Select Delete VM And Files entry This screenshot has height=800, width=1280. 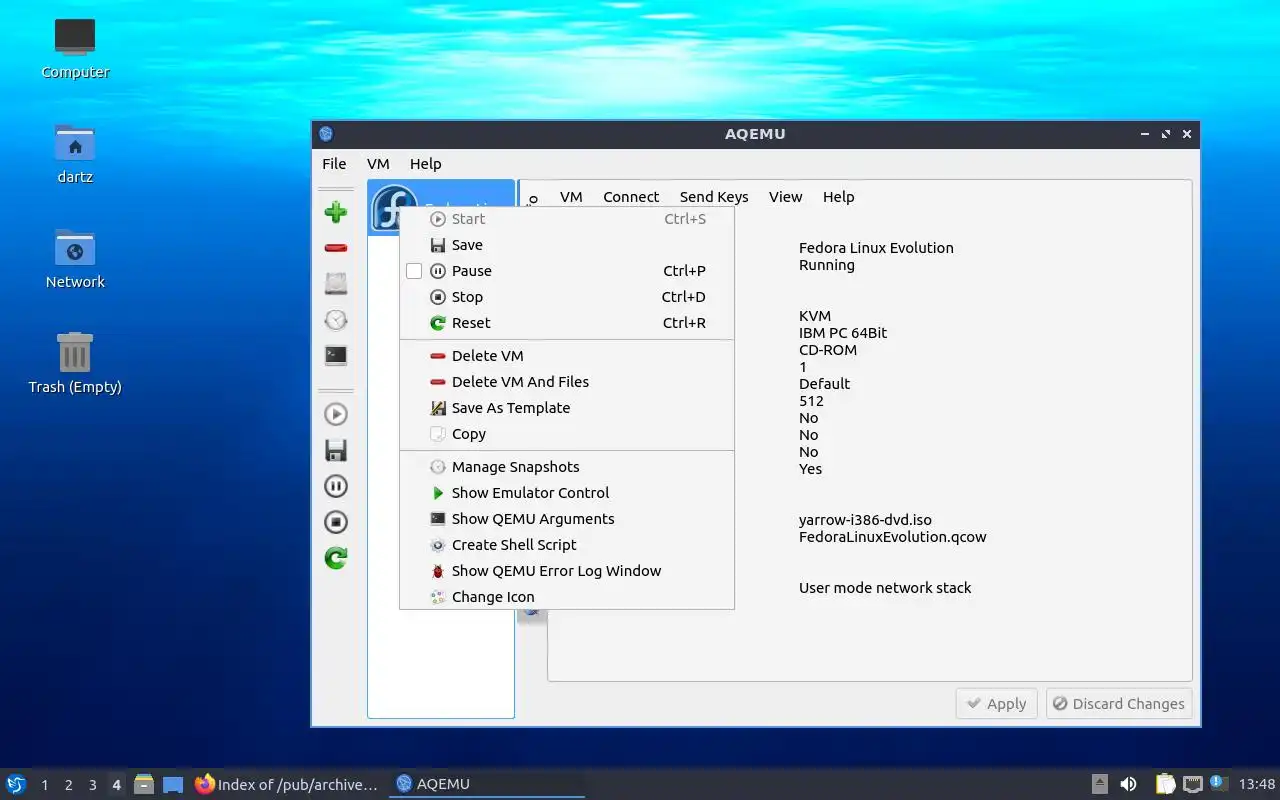click(567, 382)
